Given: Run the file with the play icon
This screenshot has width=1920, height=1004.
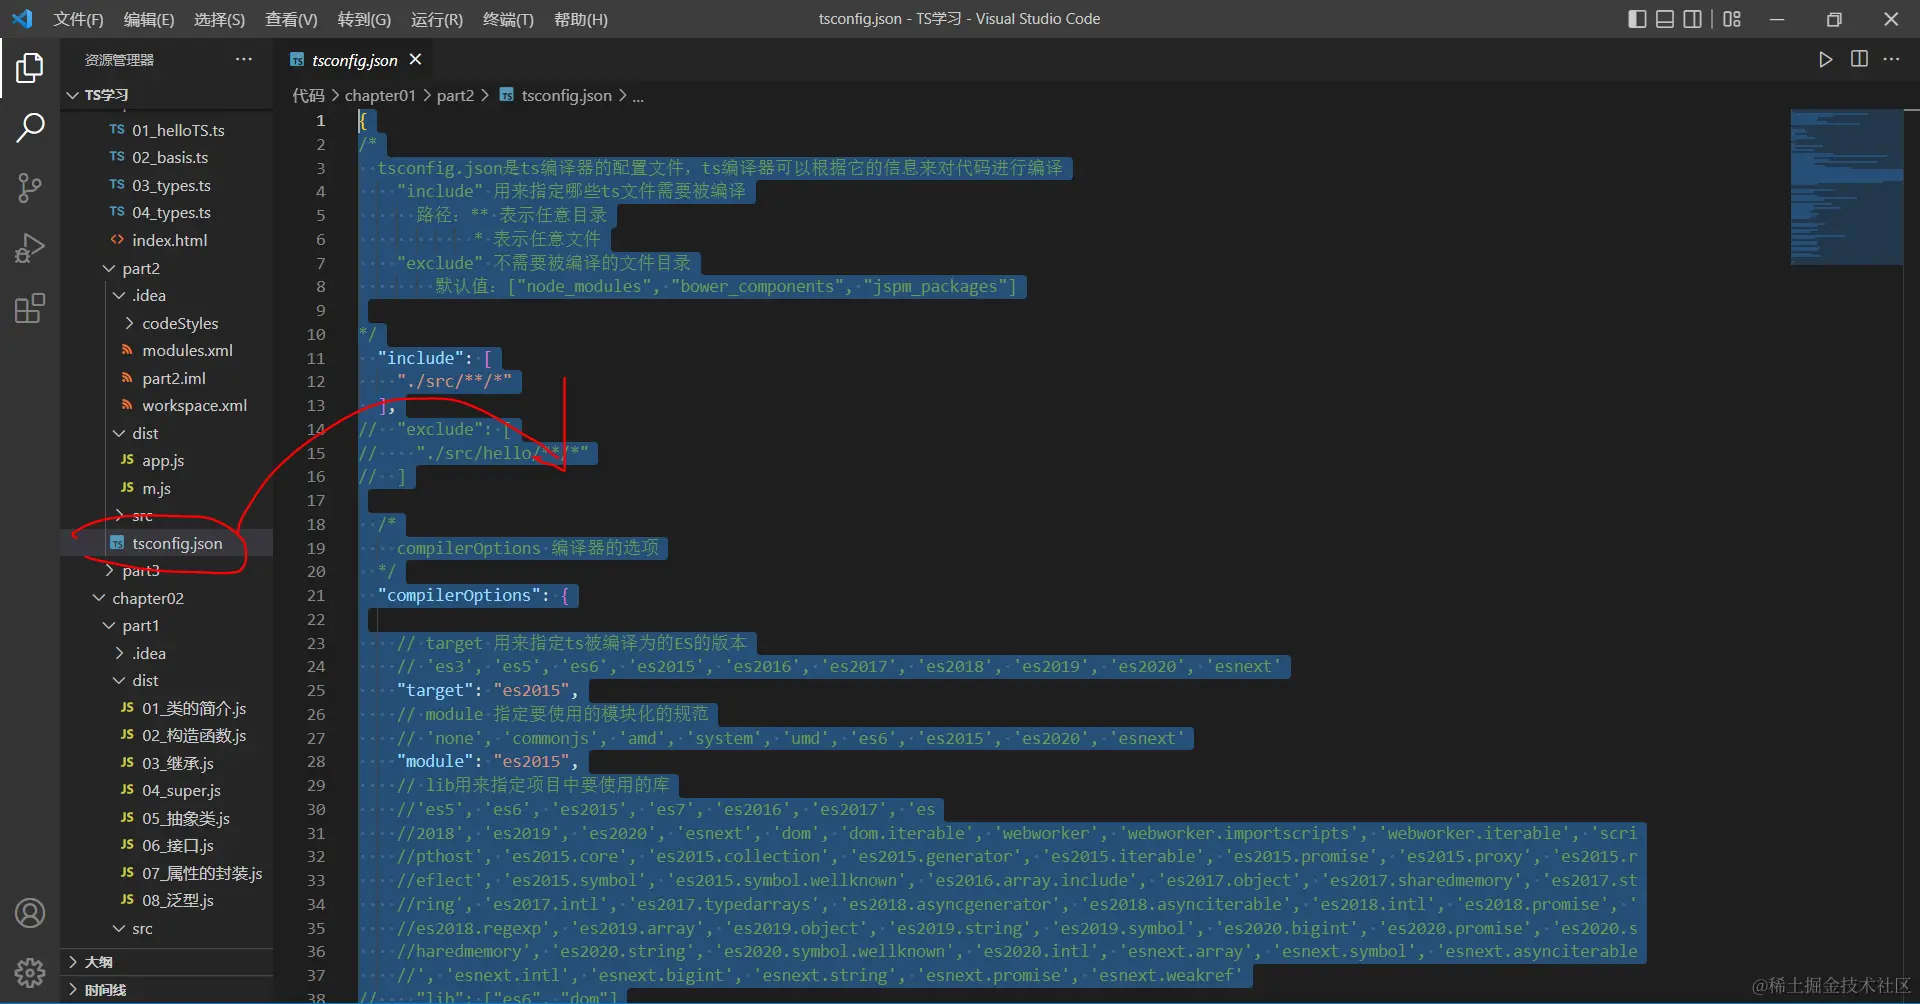Looking at the screenshot, I should tap(1826, 60).
